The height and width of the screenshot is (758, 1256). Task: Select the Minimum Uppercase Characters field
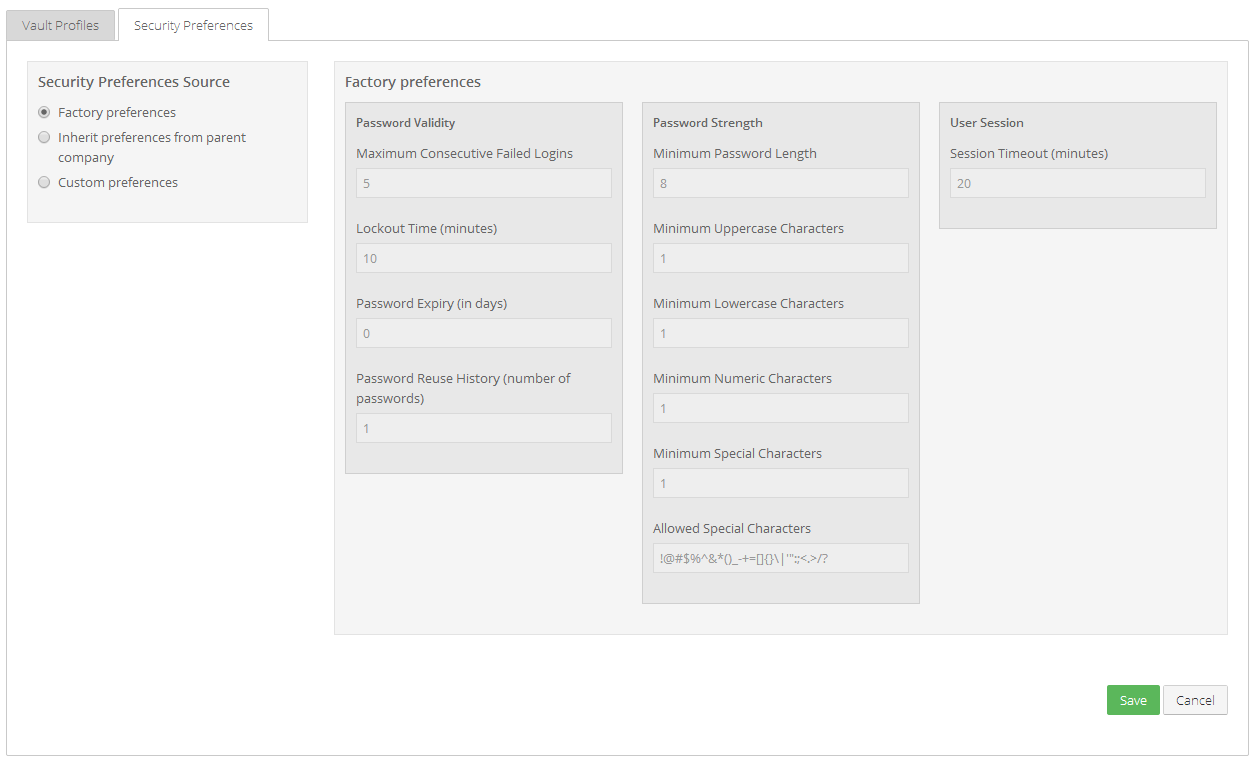click(x=780, y=258)
